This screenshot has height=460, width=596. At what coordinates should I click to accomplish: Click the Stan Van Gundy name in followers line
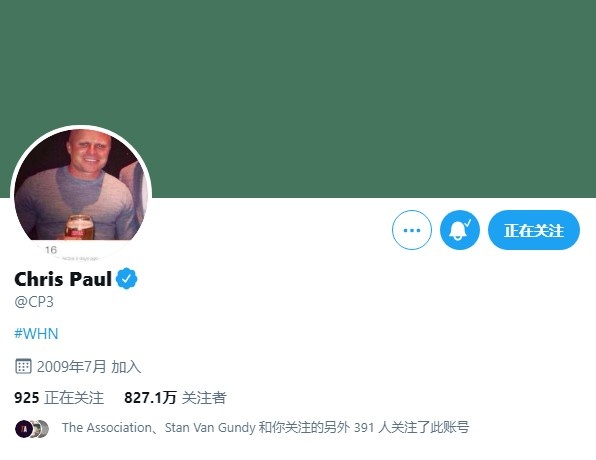tap(210, 428)
